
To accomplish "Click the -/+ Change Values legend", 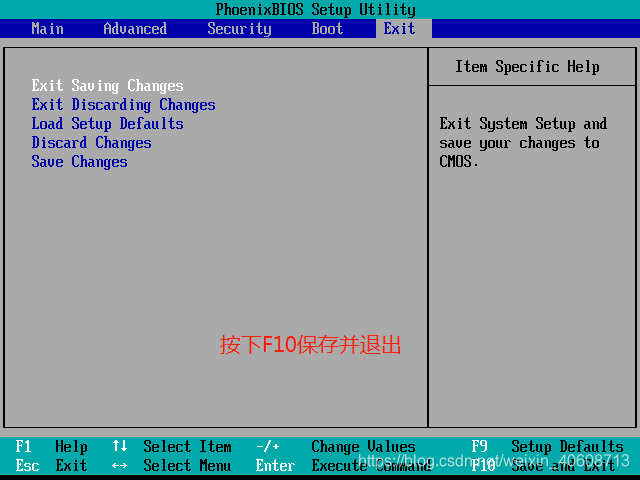I will [336, 447].
